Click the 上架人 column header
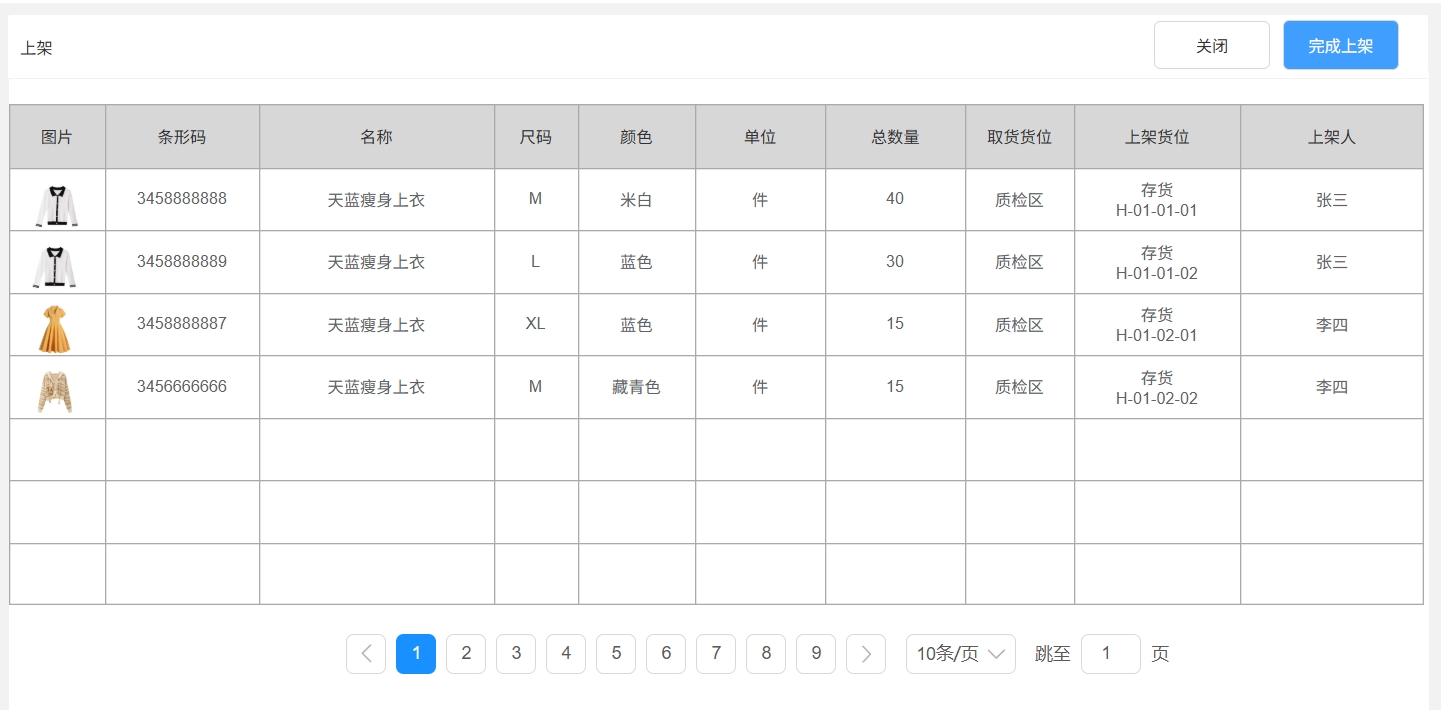1441x710 pixels. [x=1332, y=137]
